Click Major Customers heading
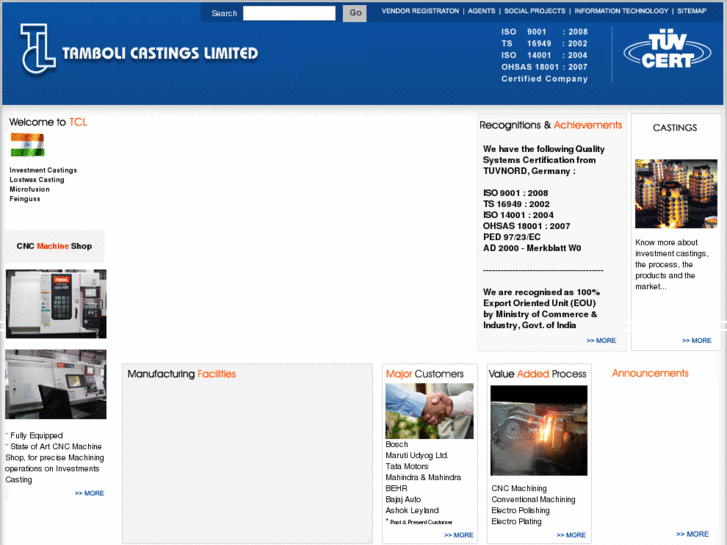The width and height of the screenshot is (727, 545). (x=425, y=374)
